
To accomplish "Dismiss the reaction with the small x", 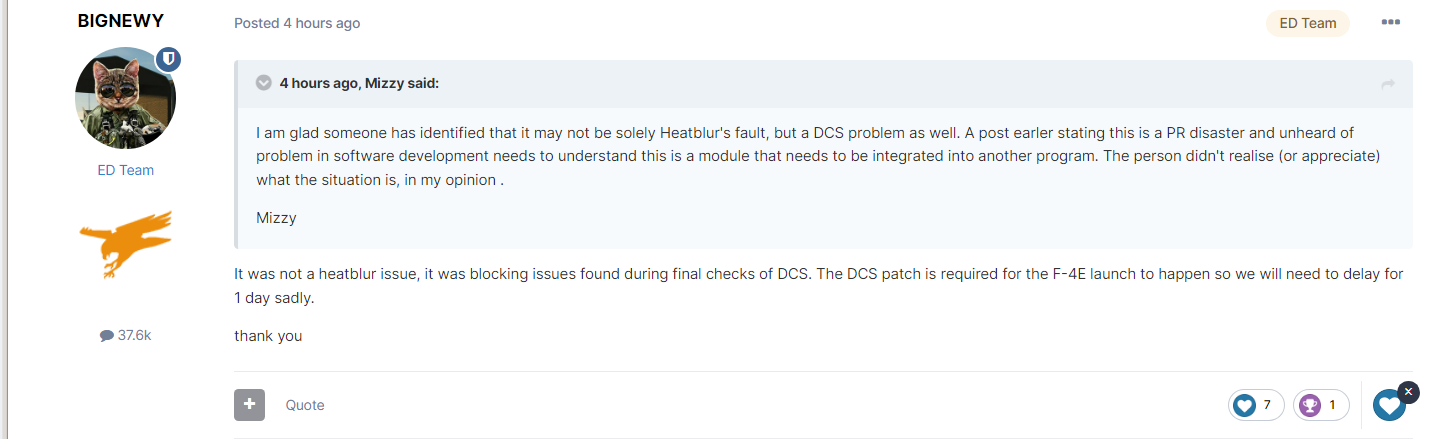I will 1409,392.
